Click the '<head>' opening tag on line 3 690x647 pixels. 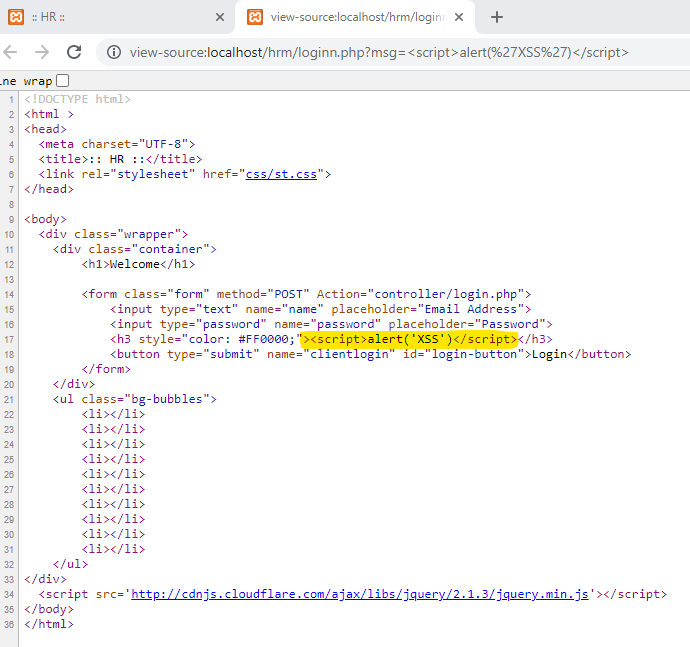[45, 129]
